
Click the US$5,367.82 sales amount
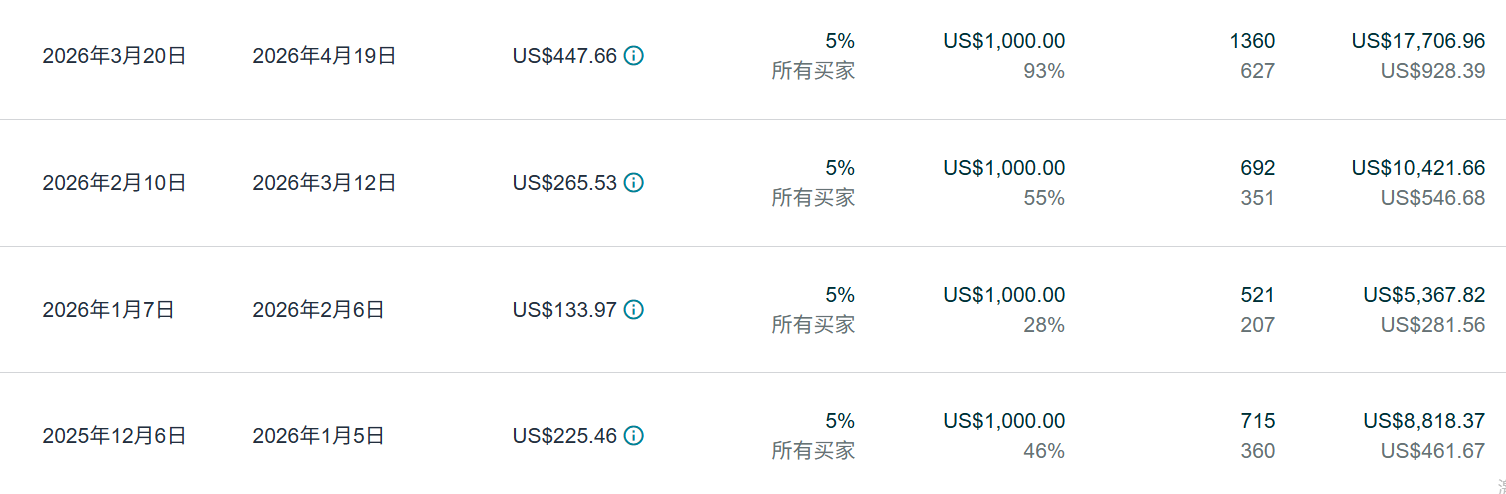[x=1424, y=295]
